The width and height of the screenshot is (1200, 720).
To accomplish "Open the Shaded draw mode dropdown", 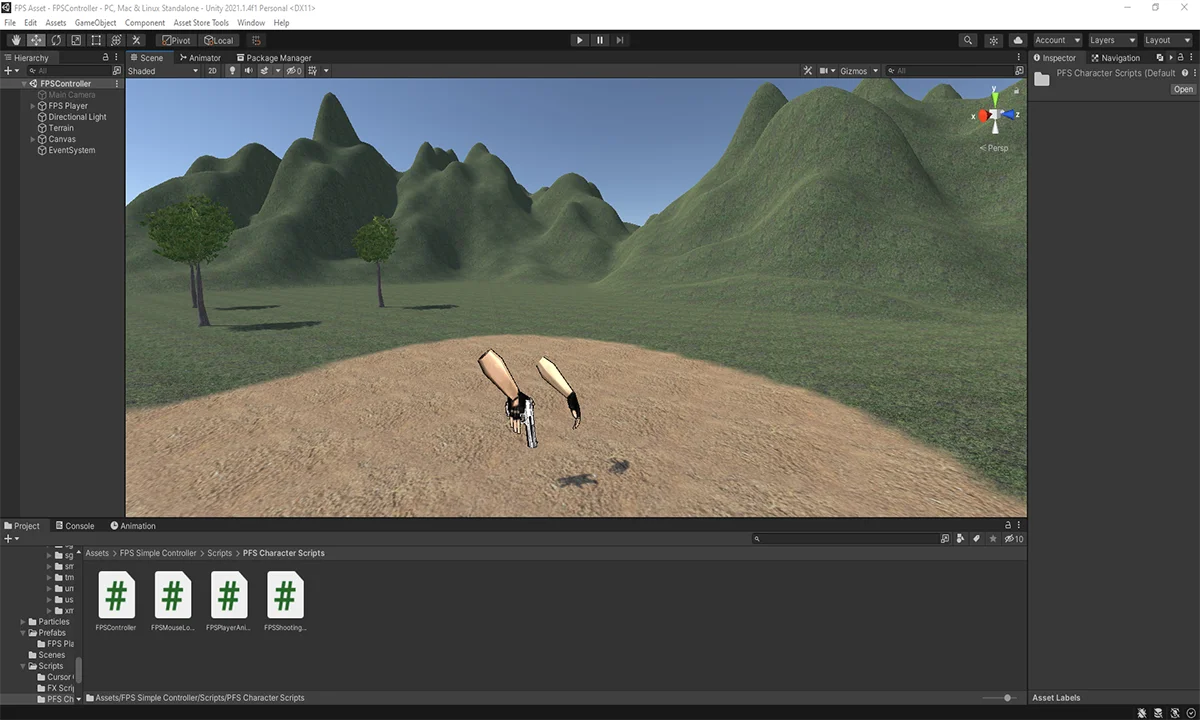I will point(163,71).
